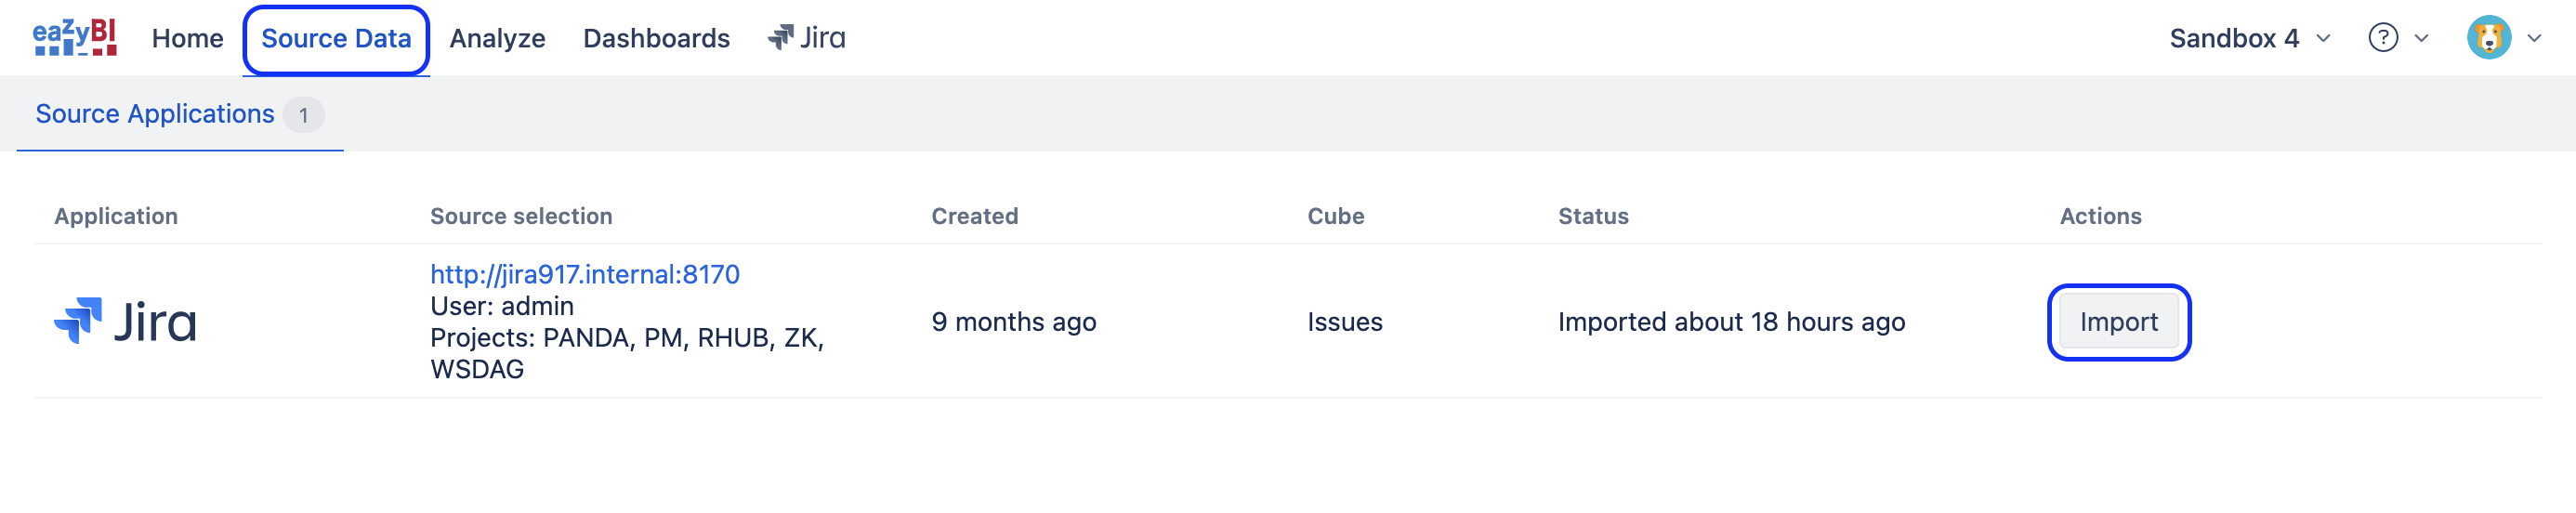
Task: Click the eazyBI logo
Action: point(75,38)
